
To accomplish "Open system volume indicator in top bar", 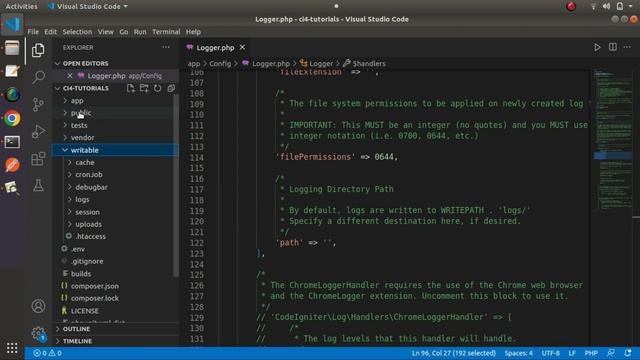I will [607, 7].
